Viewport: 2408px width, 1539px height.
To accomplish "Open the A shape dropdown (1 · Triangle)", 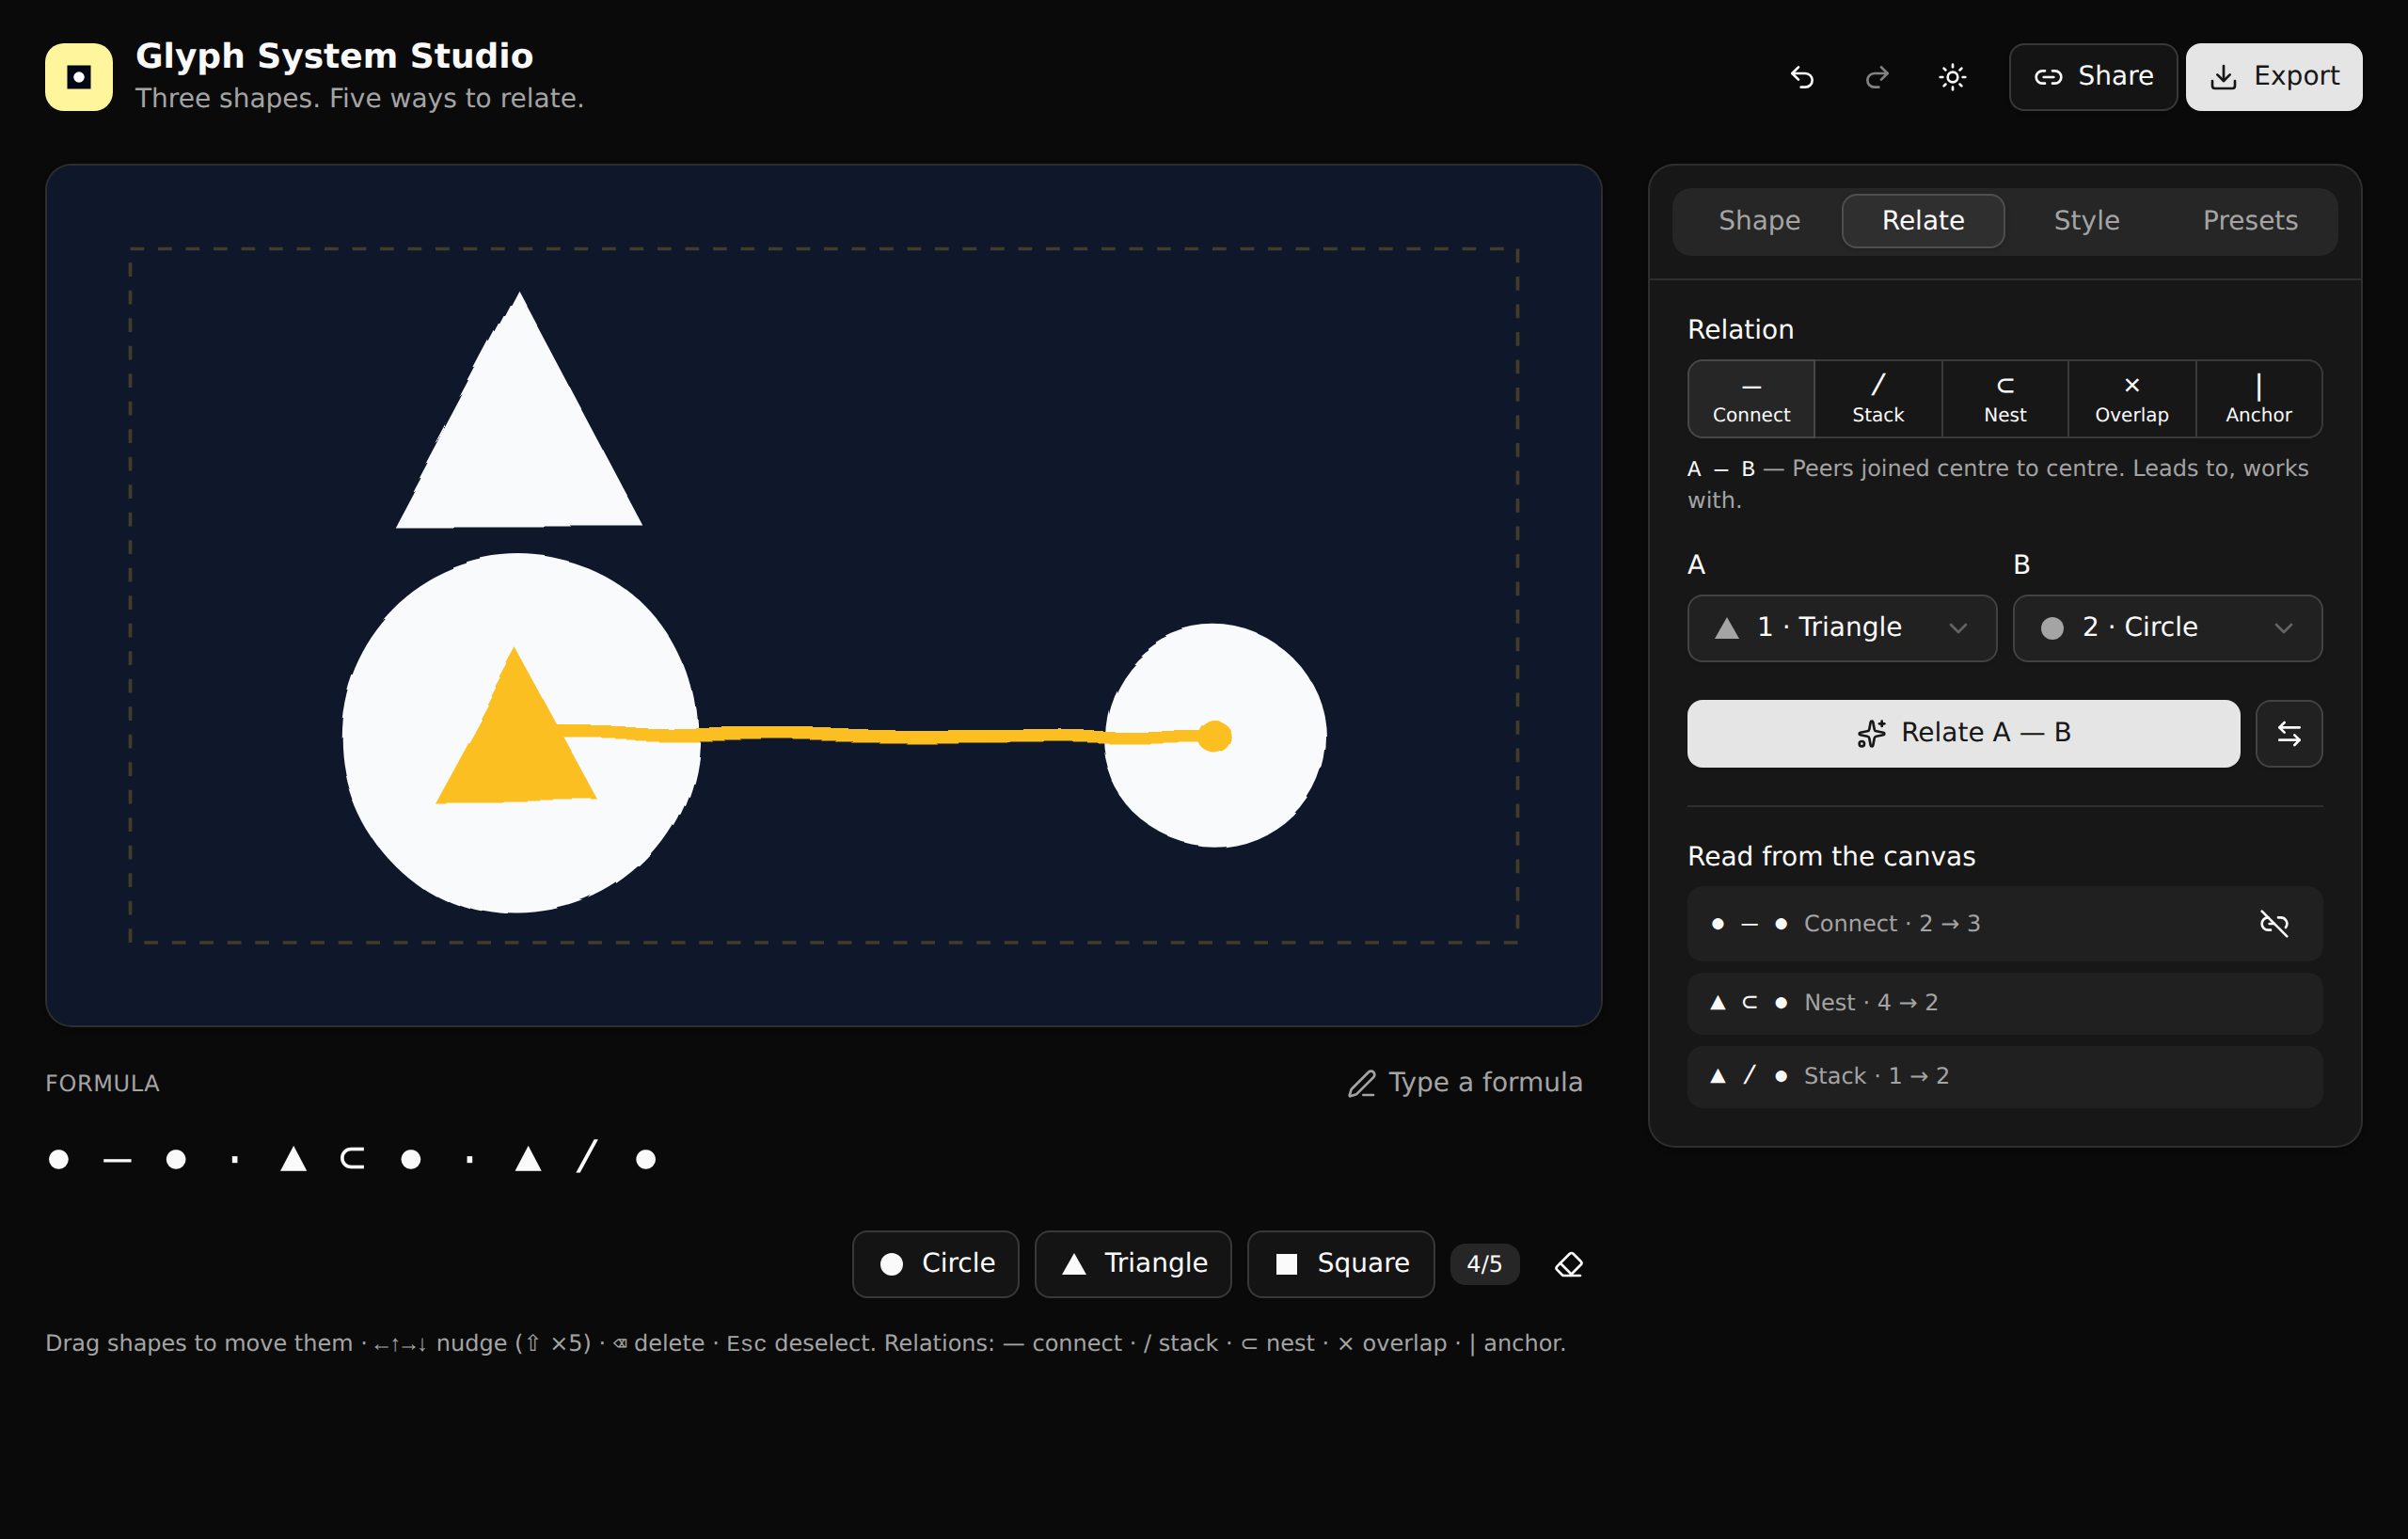I will (x=1842, y=628).
